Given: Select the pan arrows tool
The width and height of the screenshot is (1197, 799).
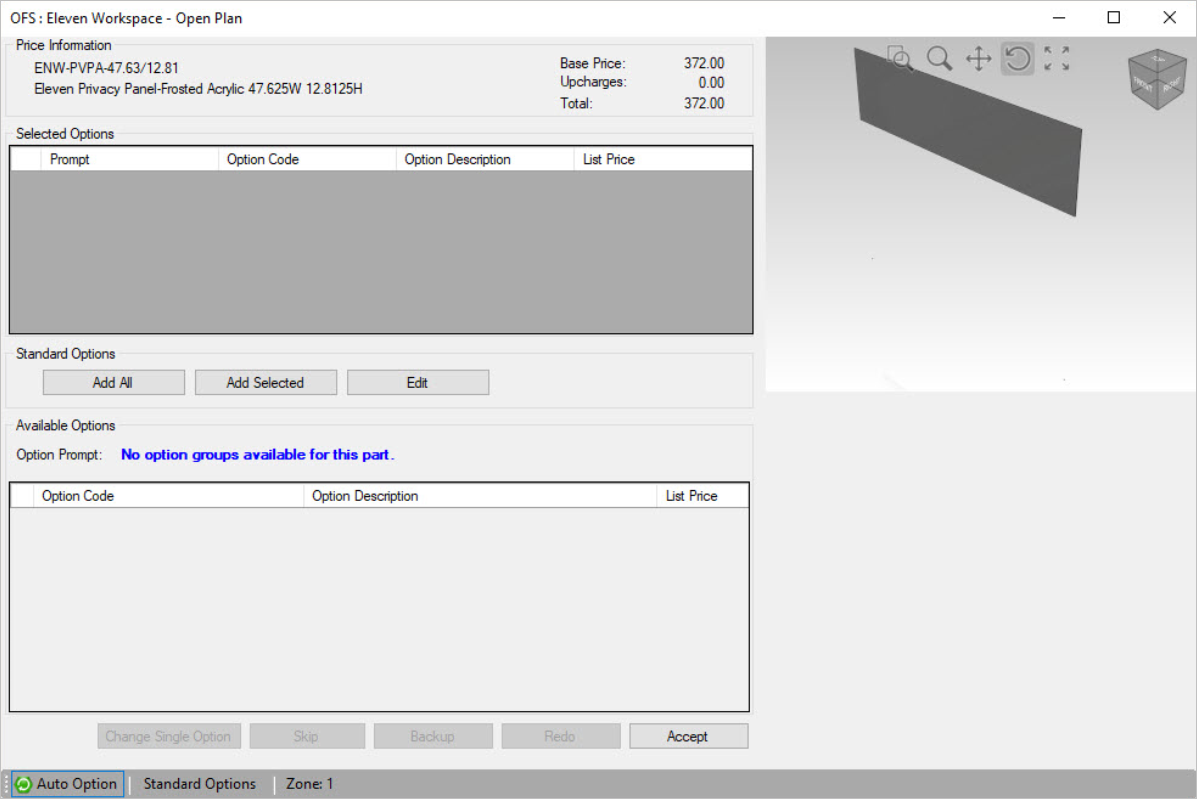Looking at the screenshot, I should (978, 58).
